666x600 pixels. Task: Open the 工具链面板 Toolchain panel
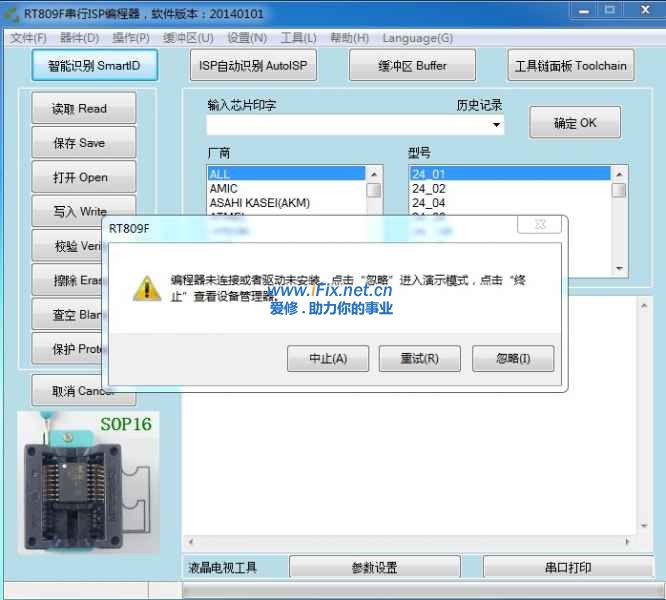pos(570,66)
